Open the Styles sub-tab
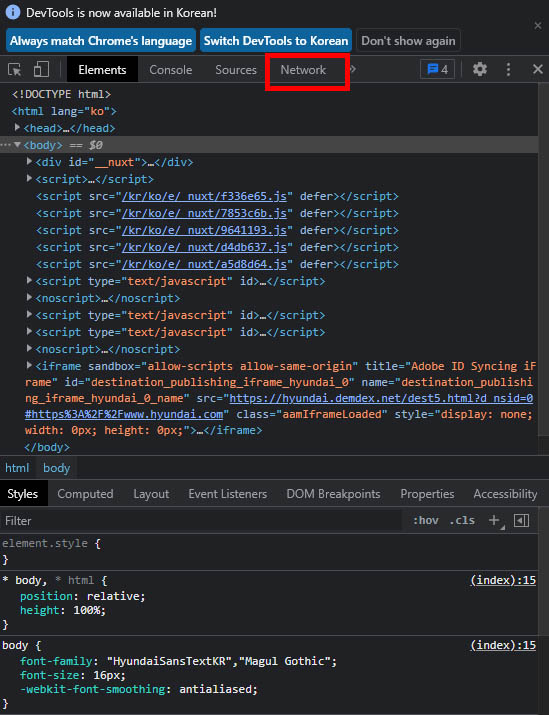 22,494
